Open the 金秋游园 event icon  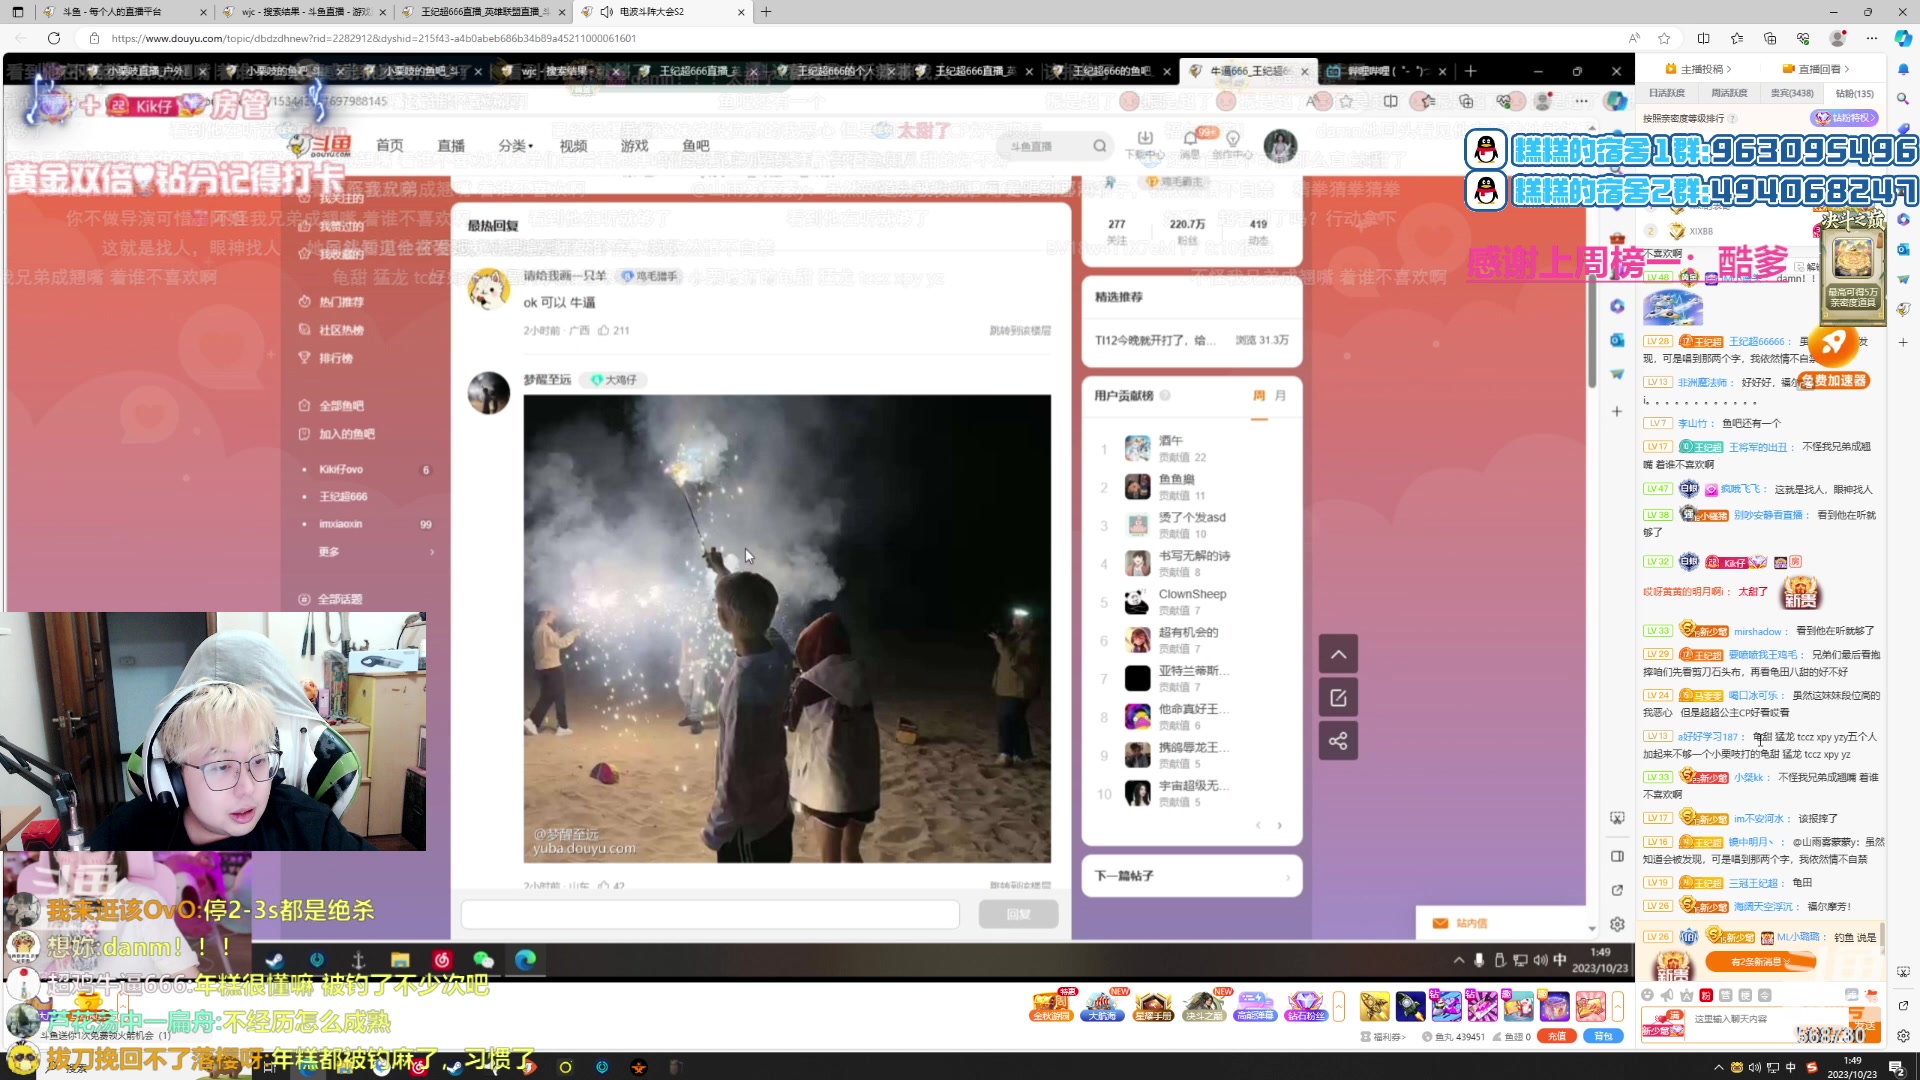(x=1051, y=1005)
